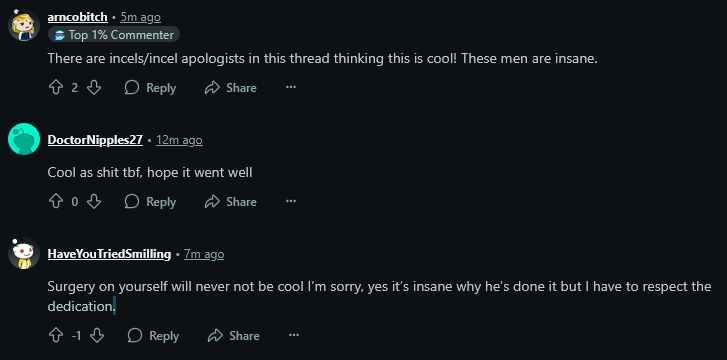Open the three-dot menu under DoctorNipples27's comment

(x=291, y=201)
